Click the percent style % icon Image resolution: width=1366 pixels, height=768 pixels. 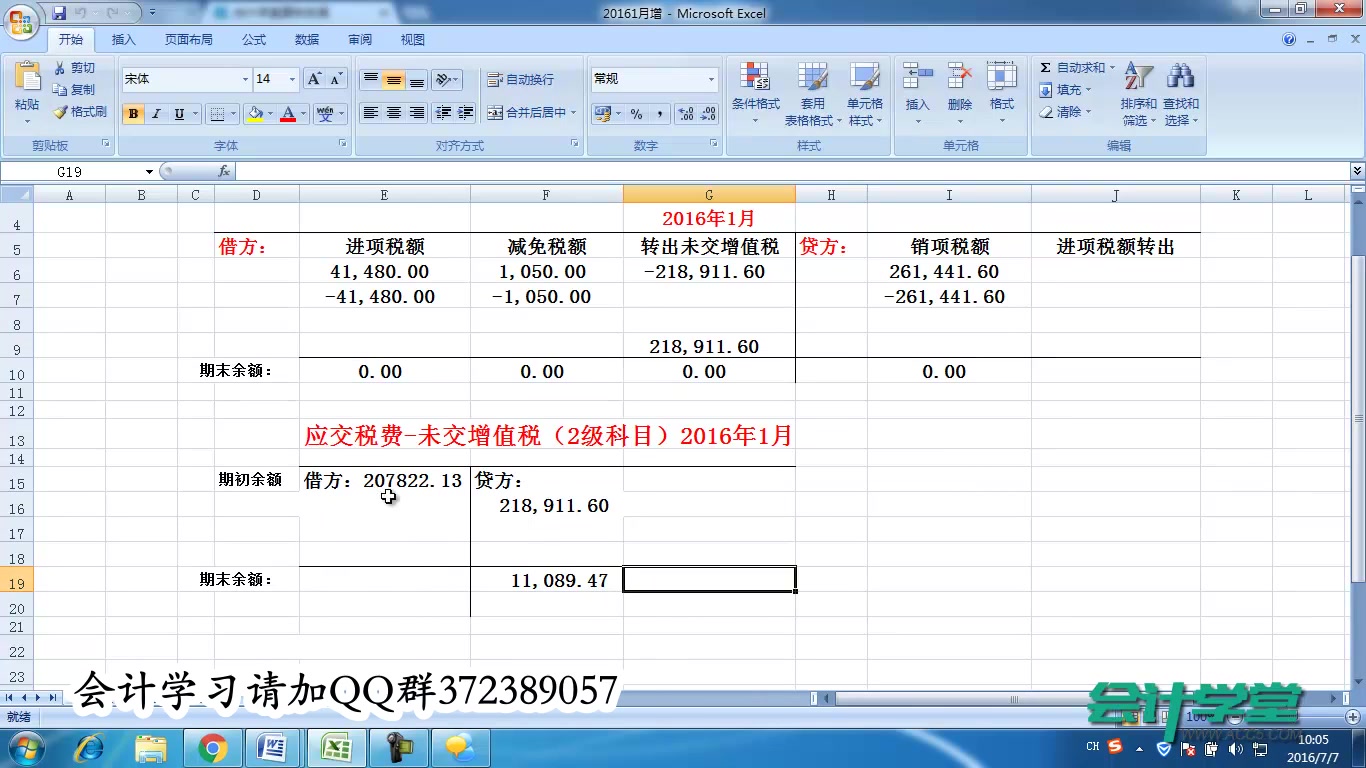(637, 114)
